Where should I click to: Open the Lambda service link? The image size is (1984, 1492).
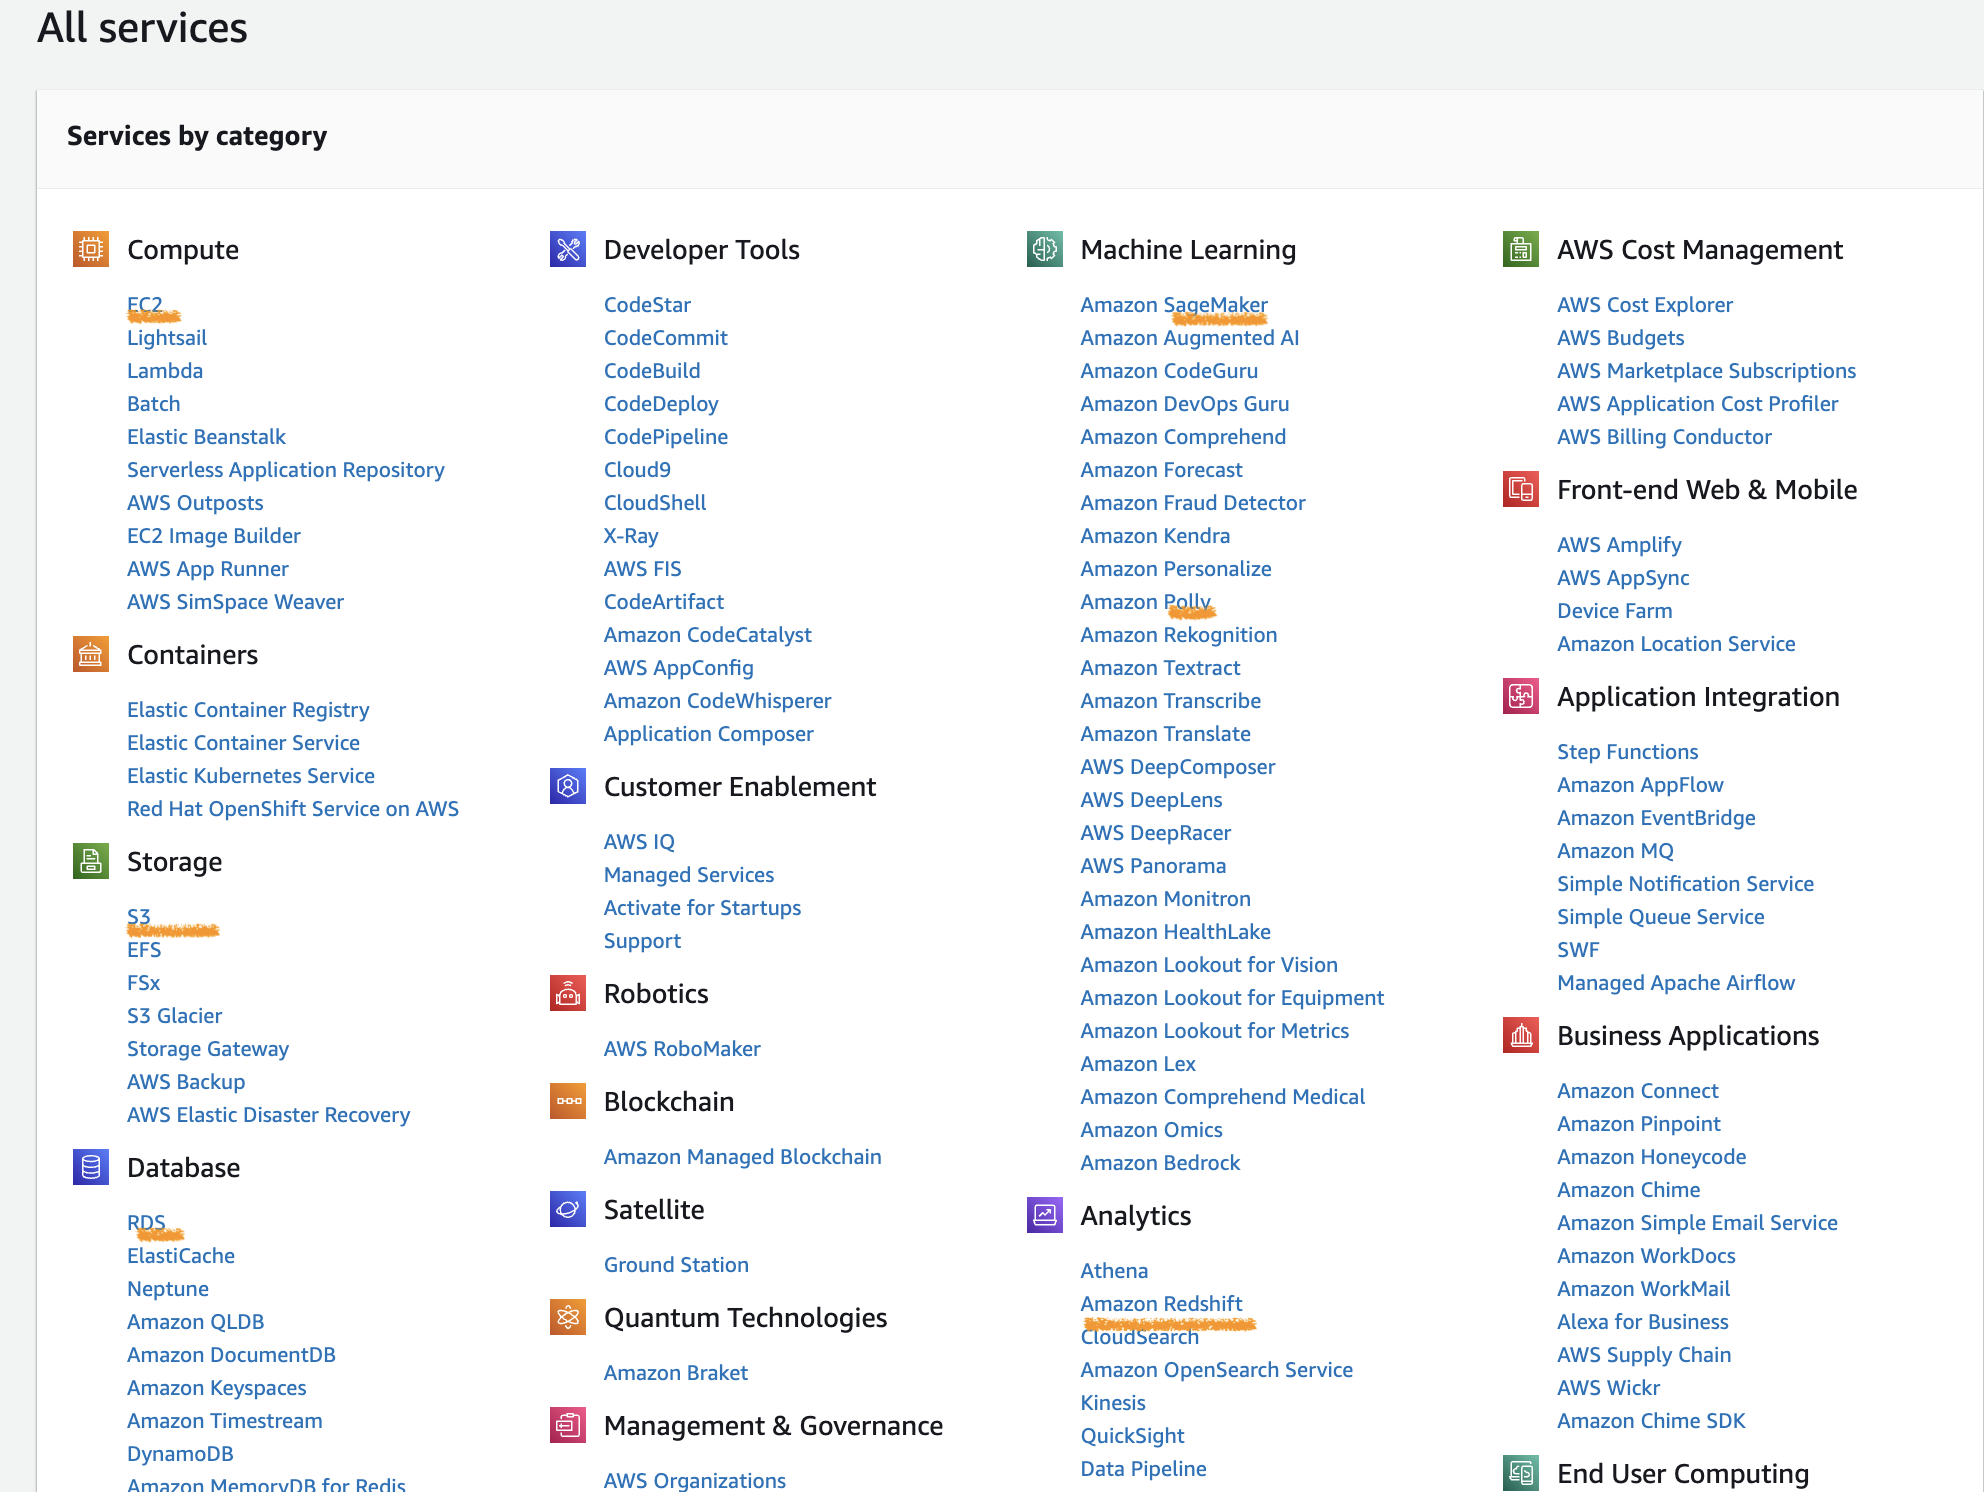(x=165, y=371)
